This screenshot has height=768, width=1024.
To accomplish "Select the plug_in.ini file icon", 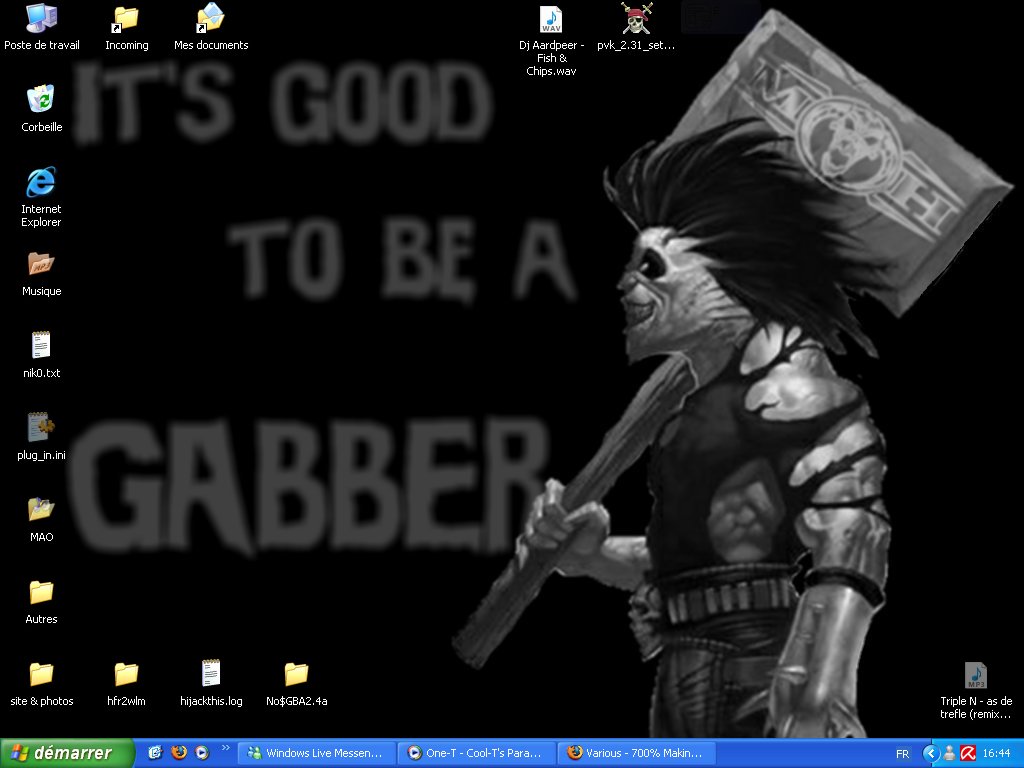I will click(x=41, y=437).
